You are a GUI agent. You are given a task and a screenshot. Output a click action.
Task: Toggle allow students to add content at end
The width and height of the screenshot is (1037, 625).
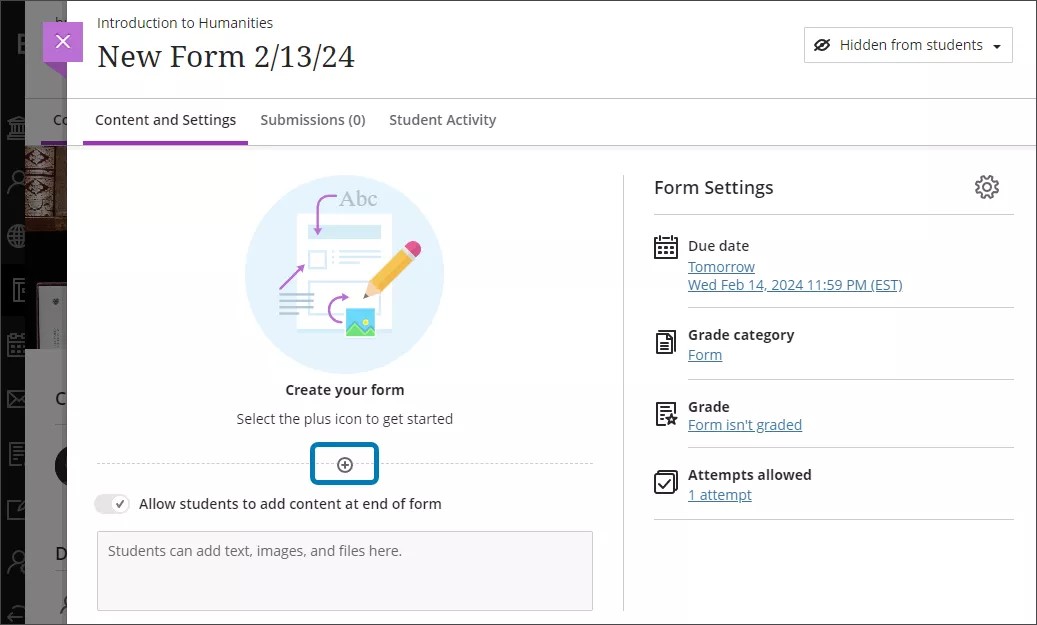click(112, 504)
